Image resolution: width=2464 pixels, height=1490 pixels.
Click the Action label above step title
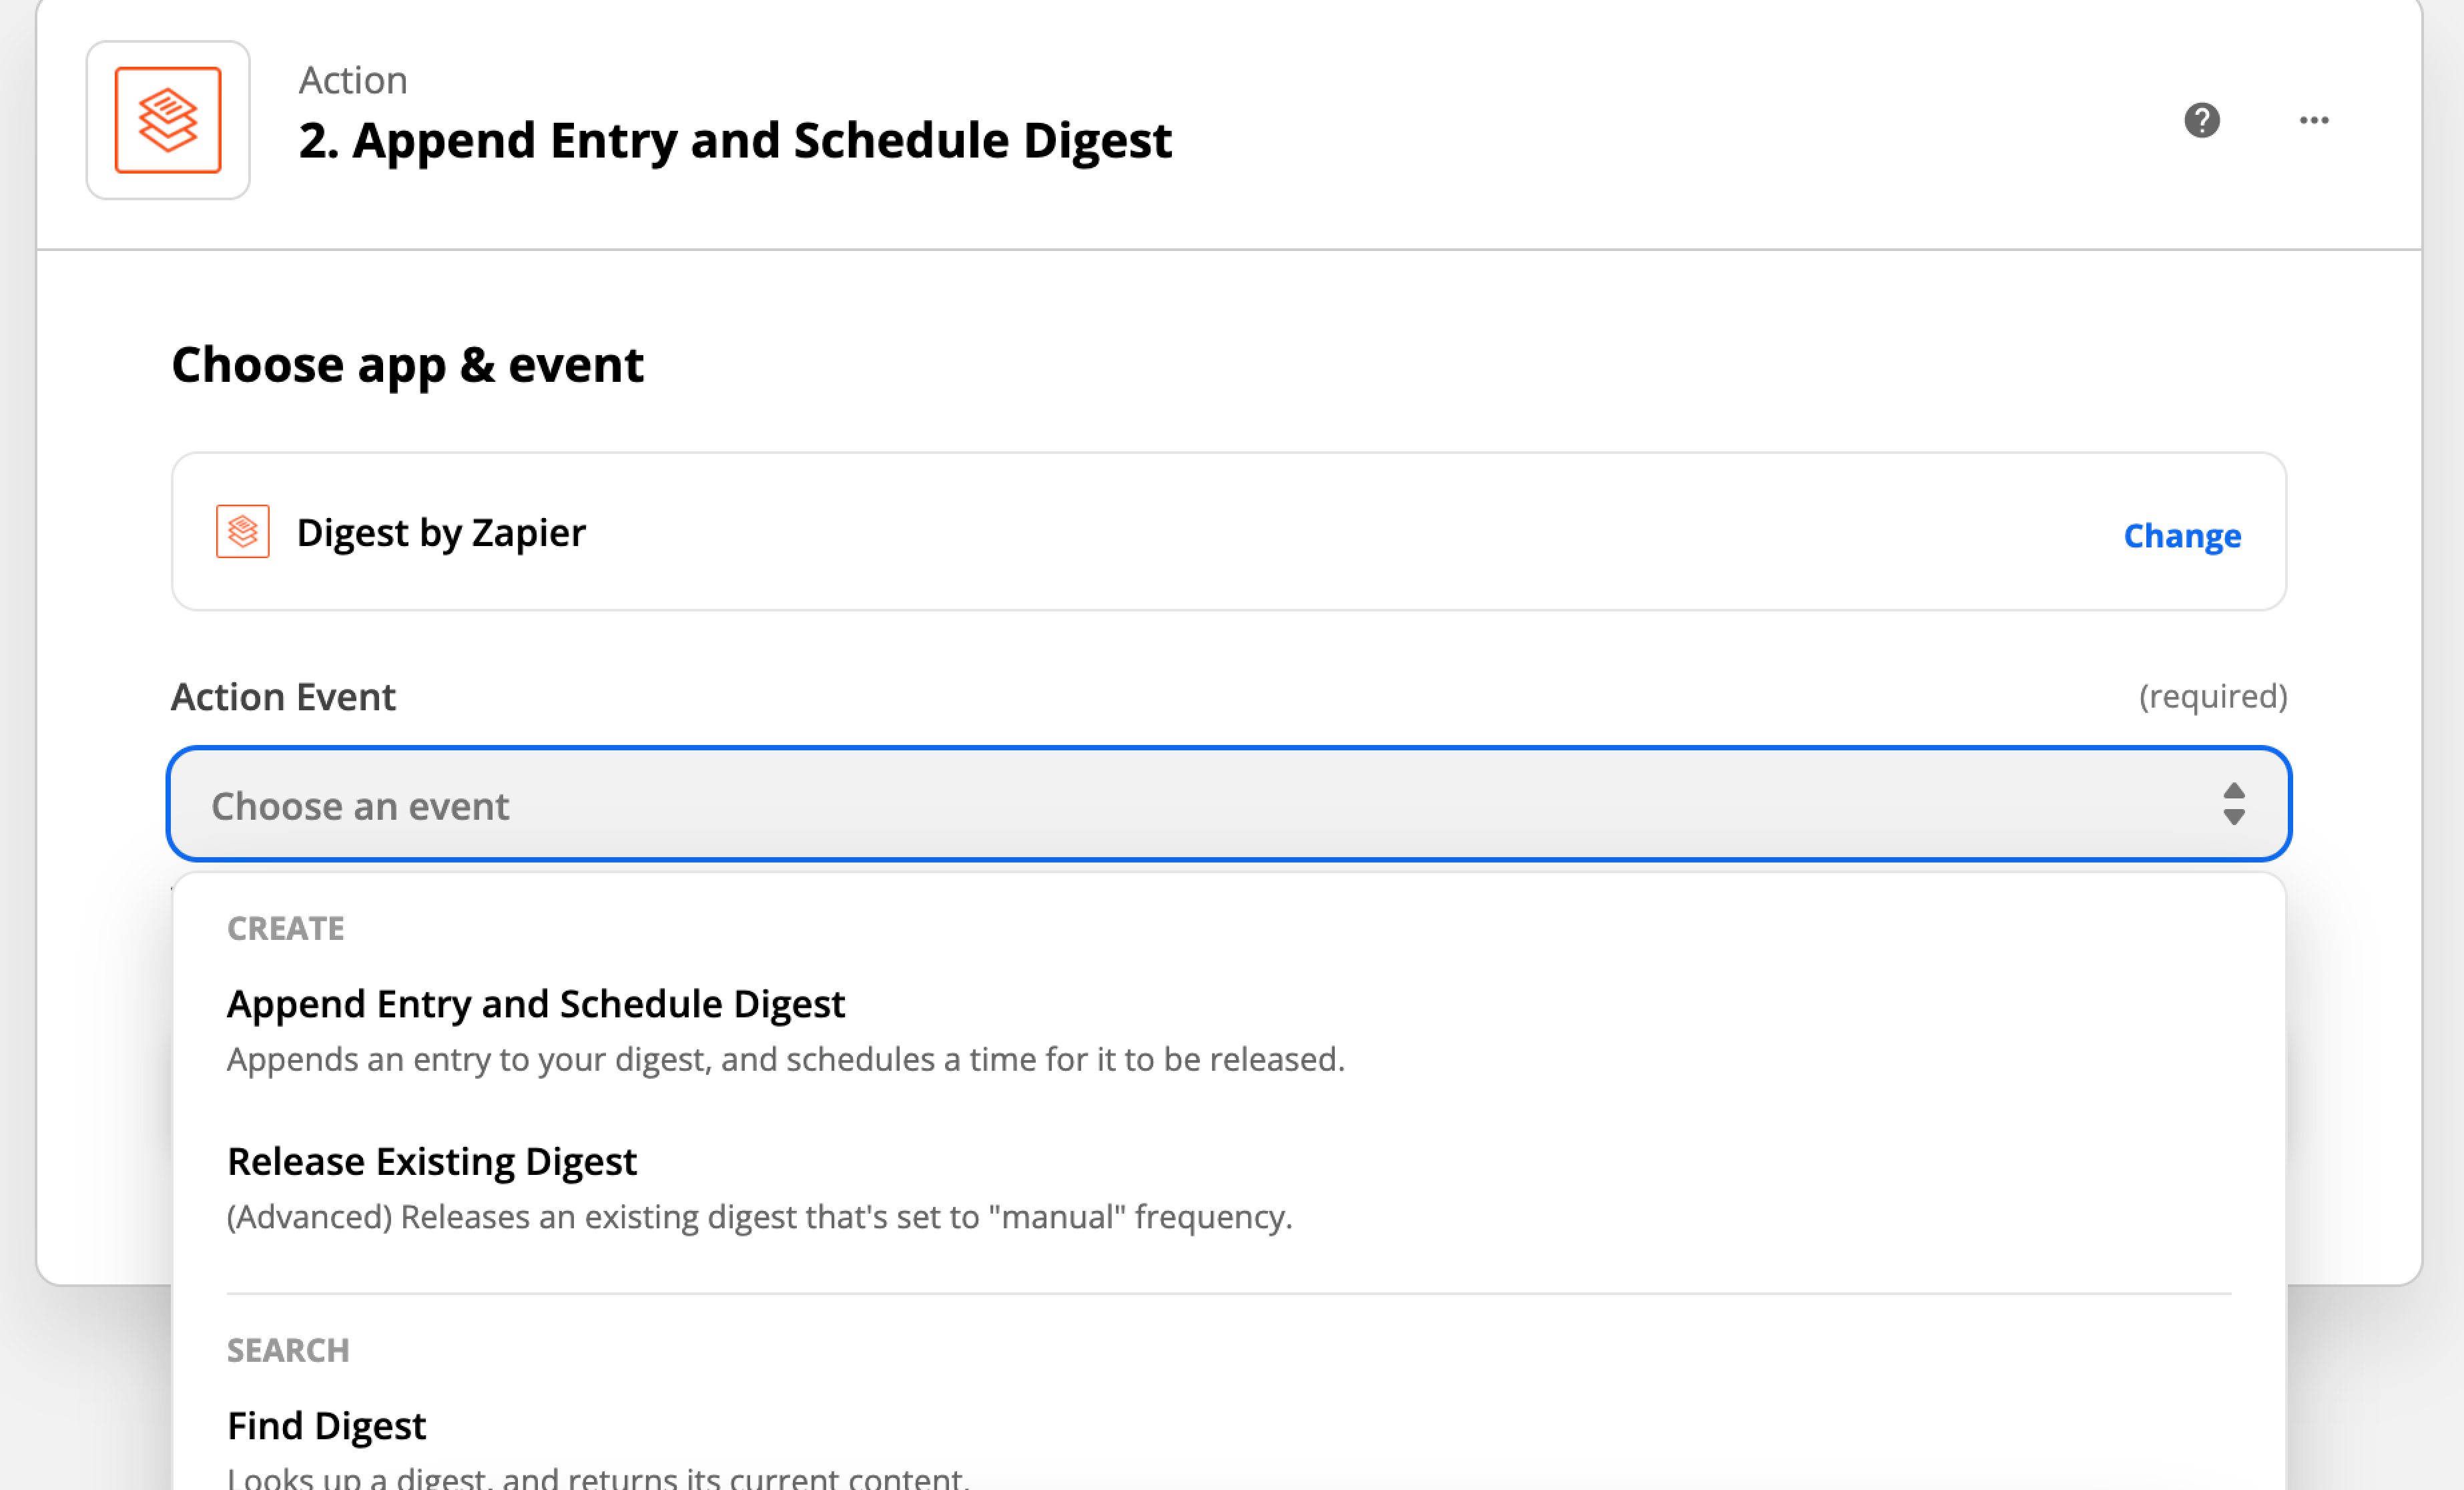pyautogui.click(x=353, y=80)
